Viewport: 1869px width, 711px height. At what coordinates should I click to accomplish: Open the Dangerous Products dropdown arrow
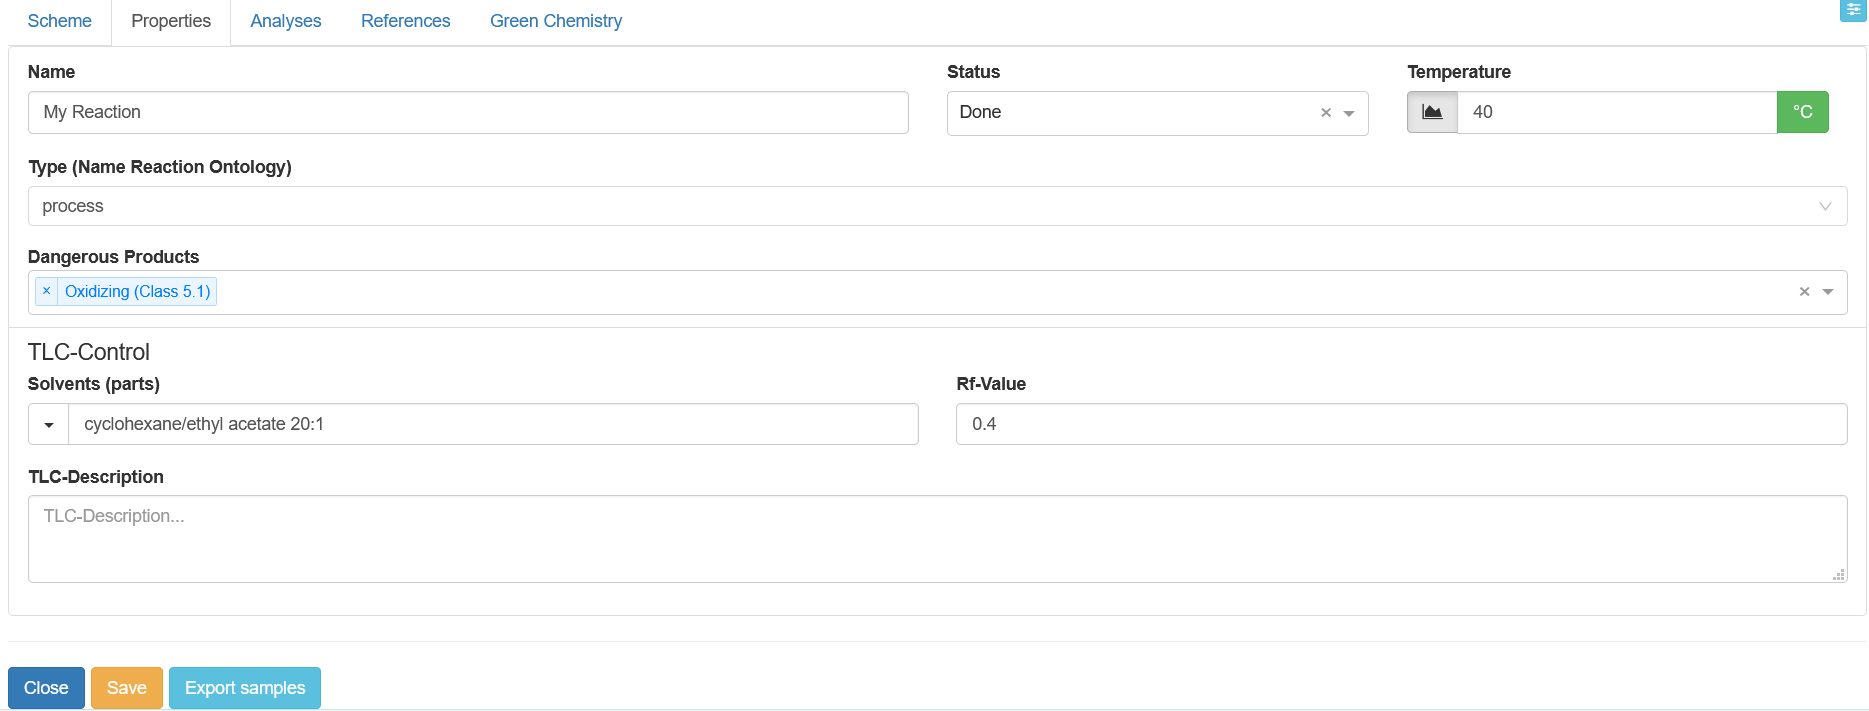(x=1828, y=292)
